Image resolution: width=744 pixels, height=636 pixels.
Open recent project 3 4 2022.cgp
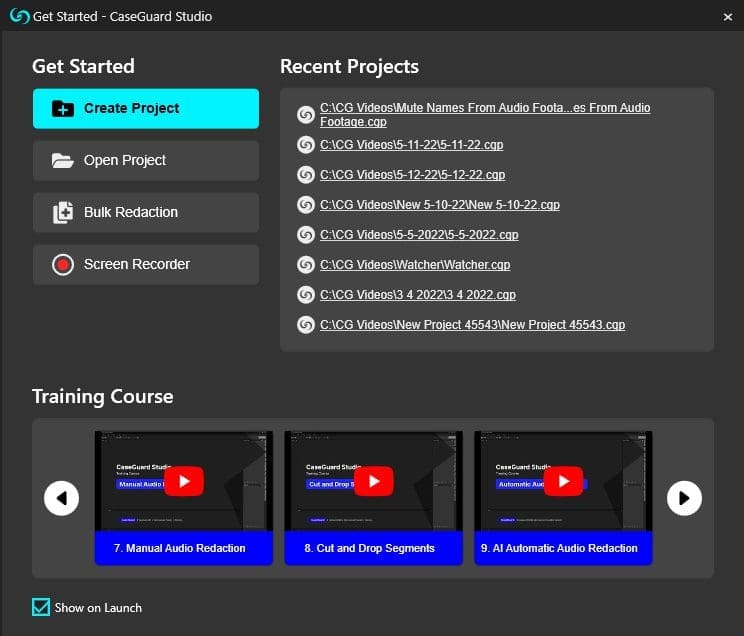coord(418,295)
